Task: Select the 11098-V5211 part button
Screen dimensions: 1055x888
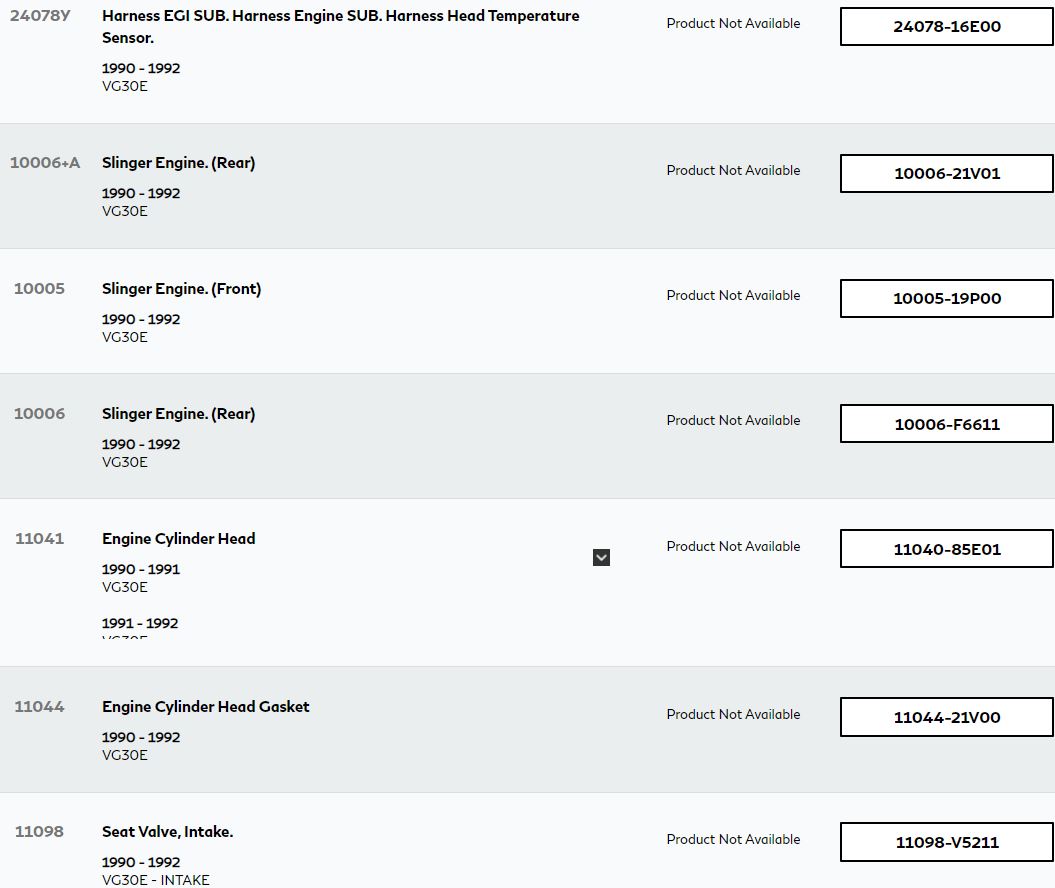Action: tap(946, 842)
